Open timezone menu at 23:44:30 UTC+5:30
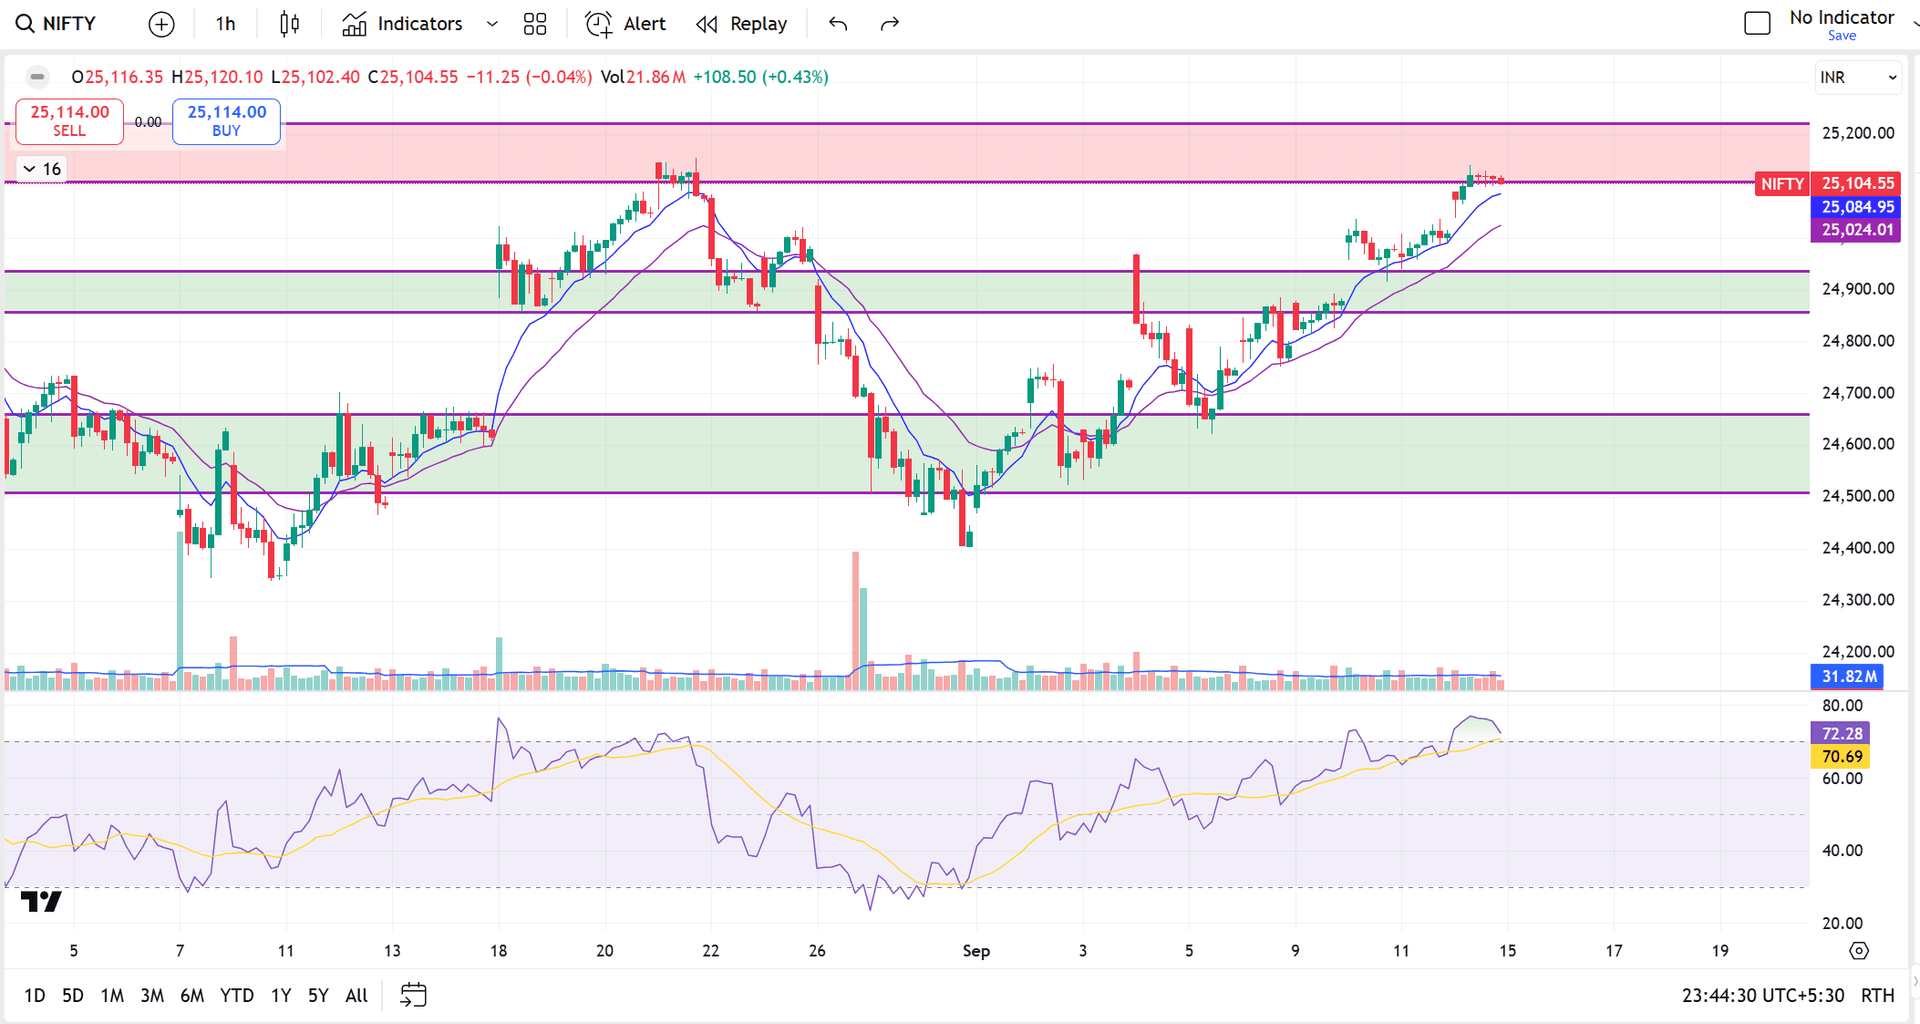 click(x=1763, y=996)
